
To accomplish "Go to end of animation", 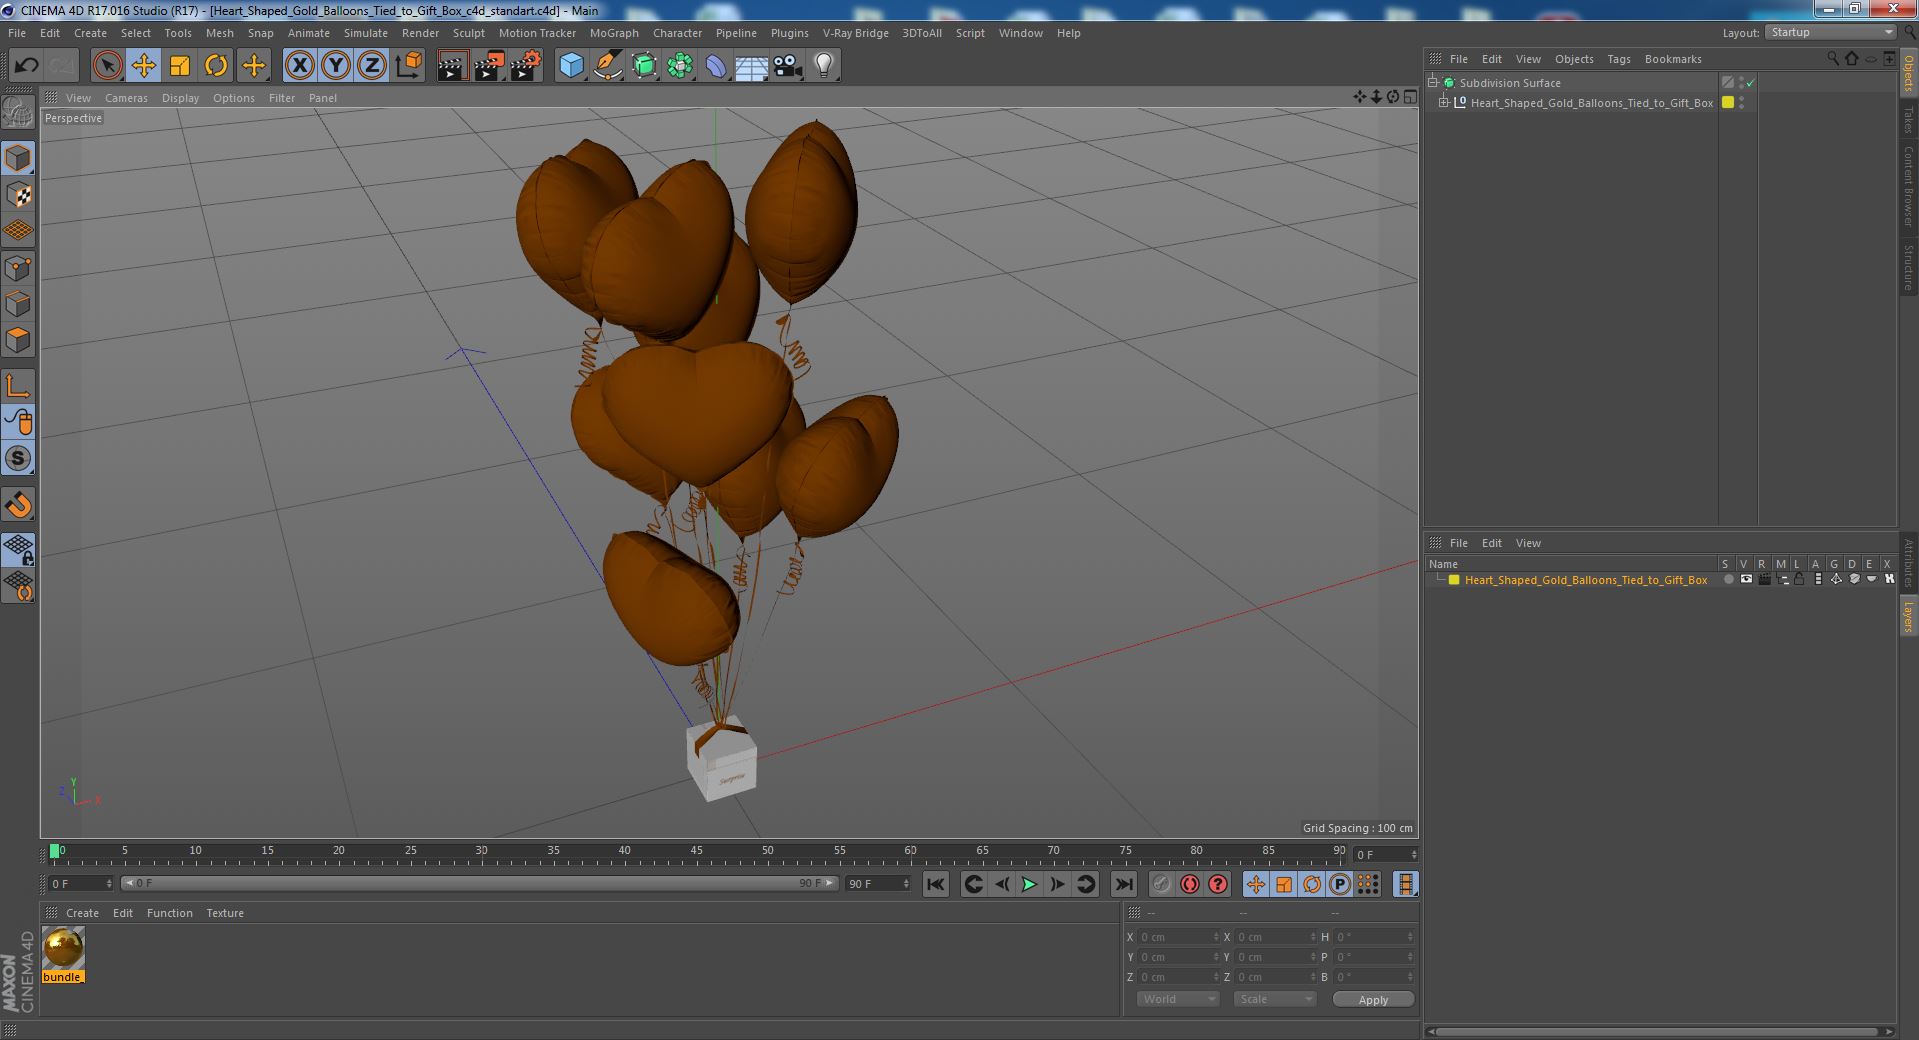I will point(1124,884).
